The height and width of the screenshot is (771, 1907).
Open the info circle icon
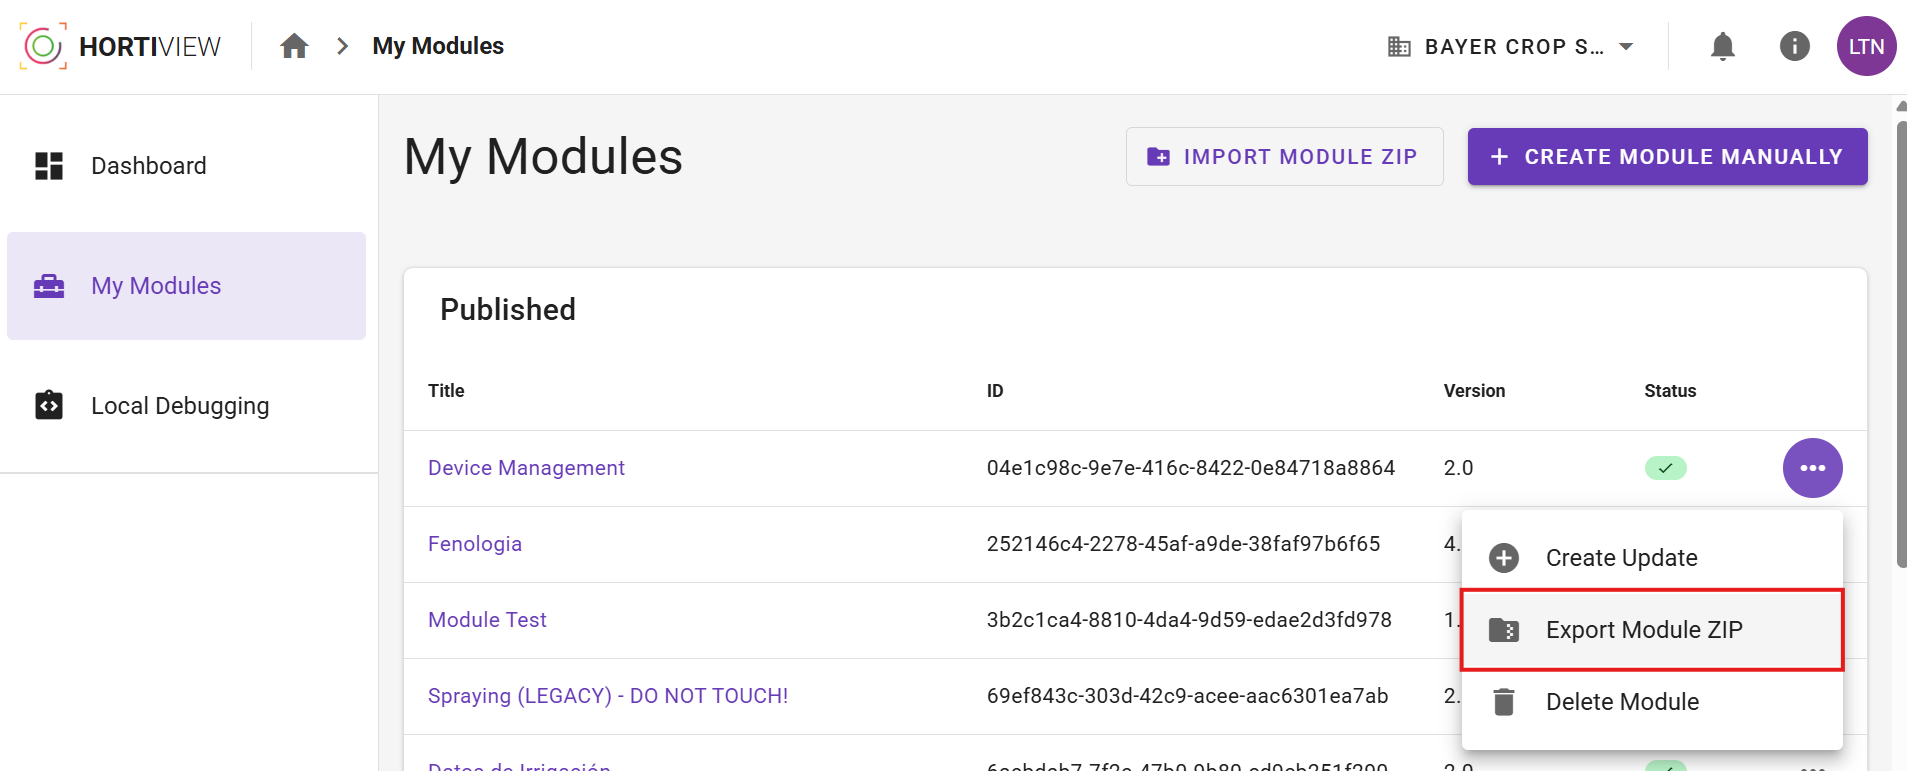(1794, 46)
